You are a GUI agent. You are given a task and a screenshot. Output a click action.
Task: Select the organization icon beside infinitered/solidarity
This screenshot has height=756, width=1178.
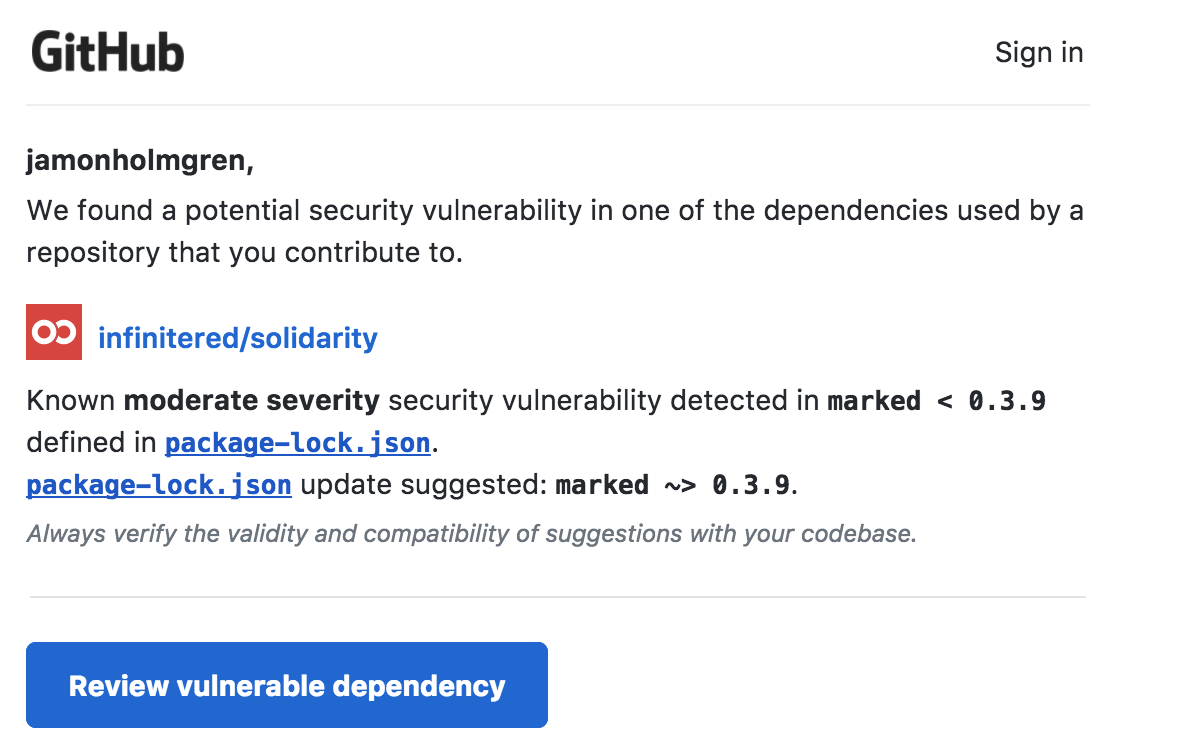[x=53, y=331]
